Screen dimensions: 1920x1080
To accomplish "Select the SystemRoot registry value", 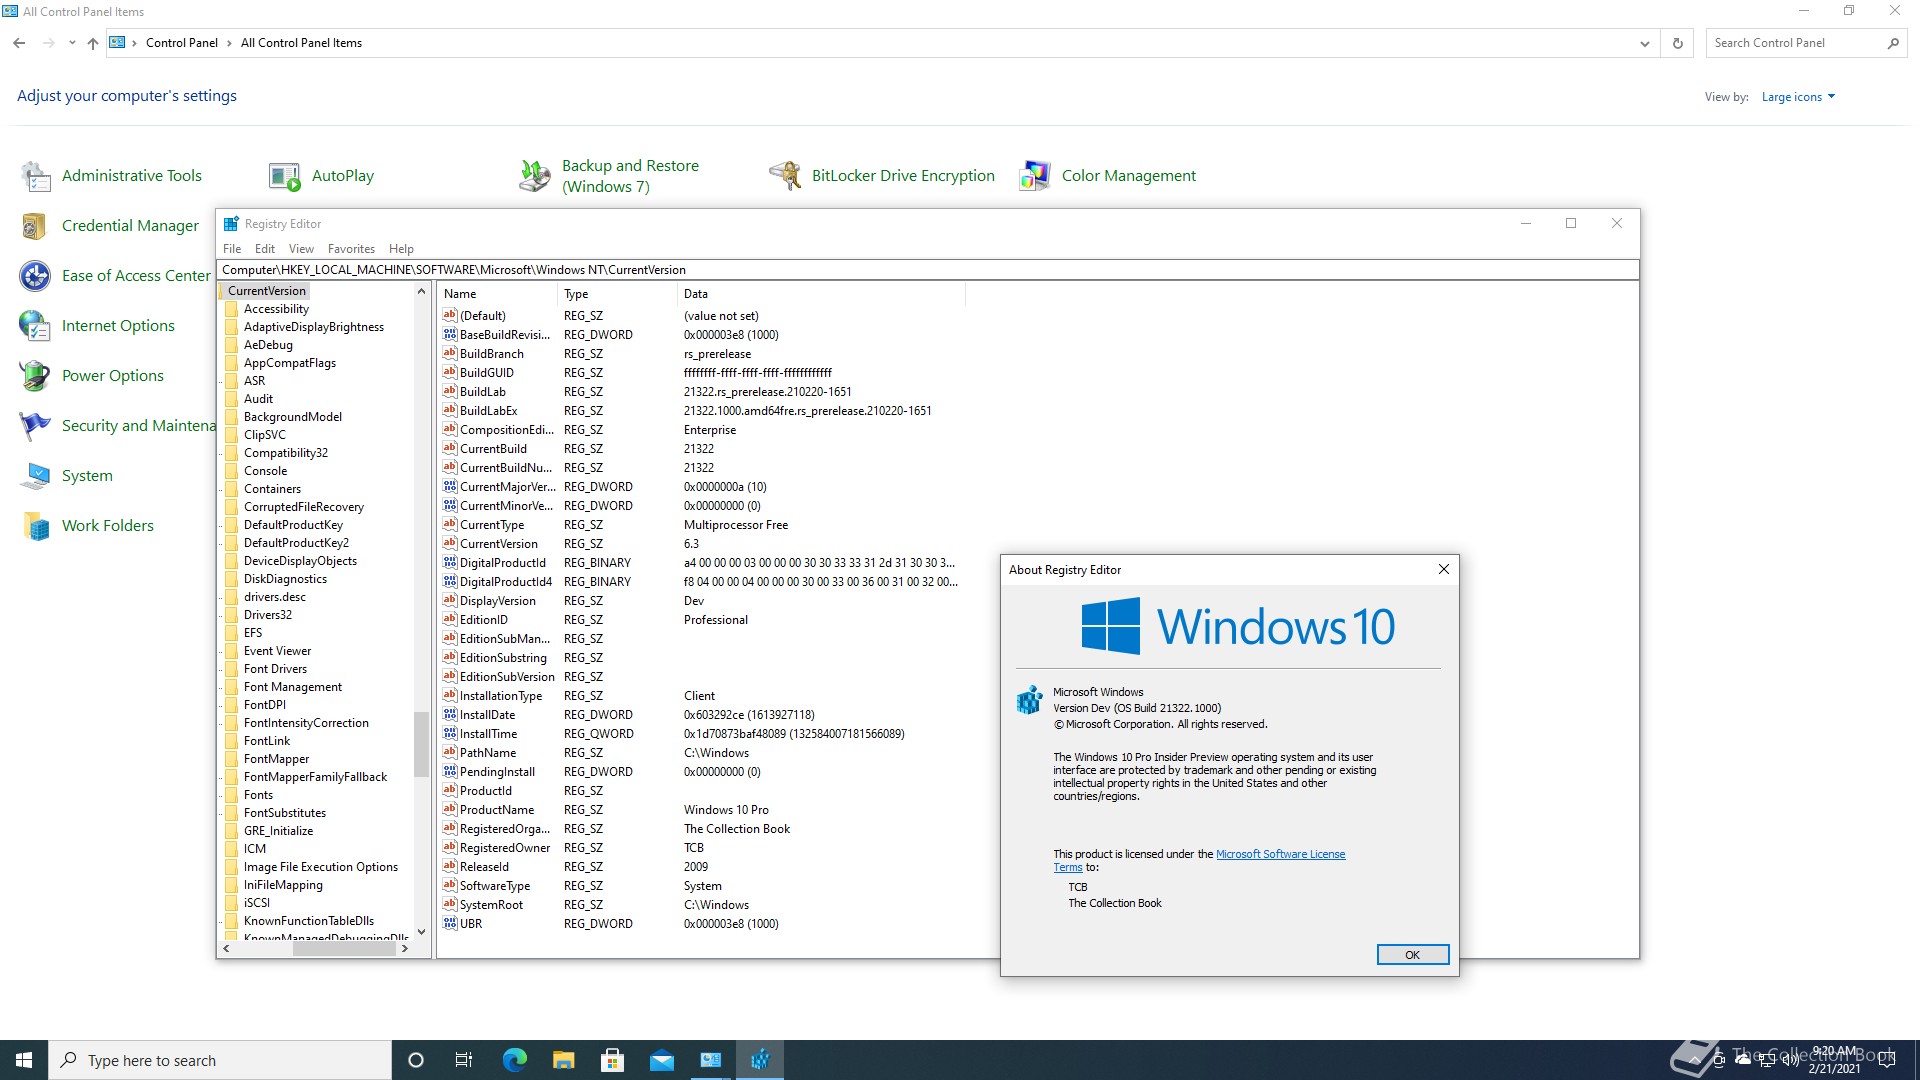I will tap(491, 905).
